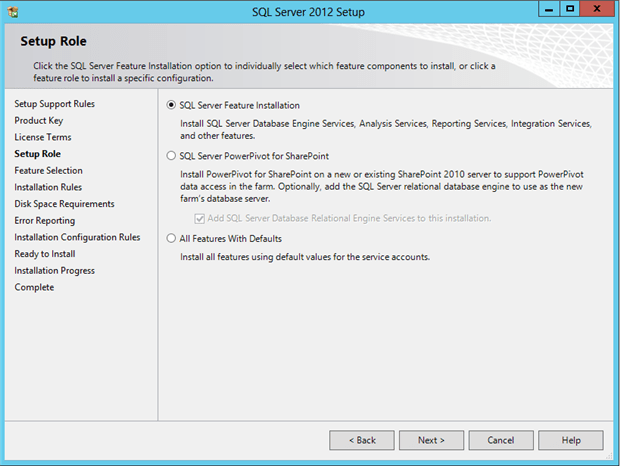The width and height of the screenshot is (620, 466).
Task: Select Setup Role step in sidebar
Action: (x=38, y=154)
